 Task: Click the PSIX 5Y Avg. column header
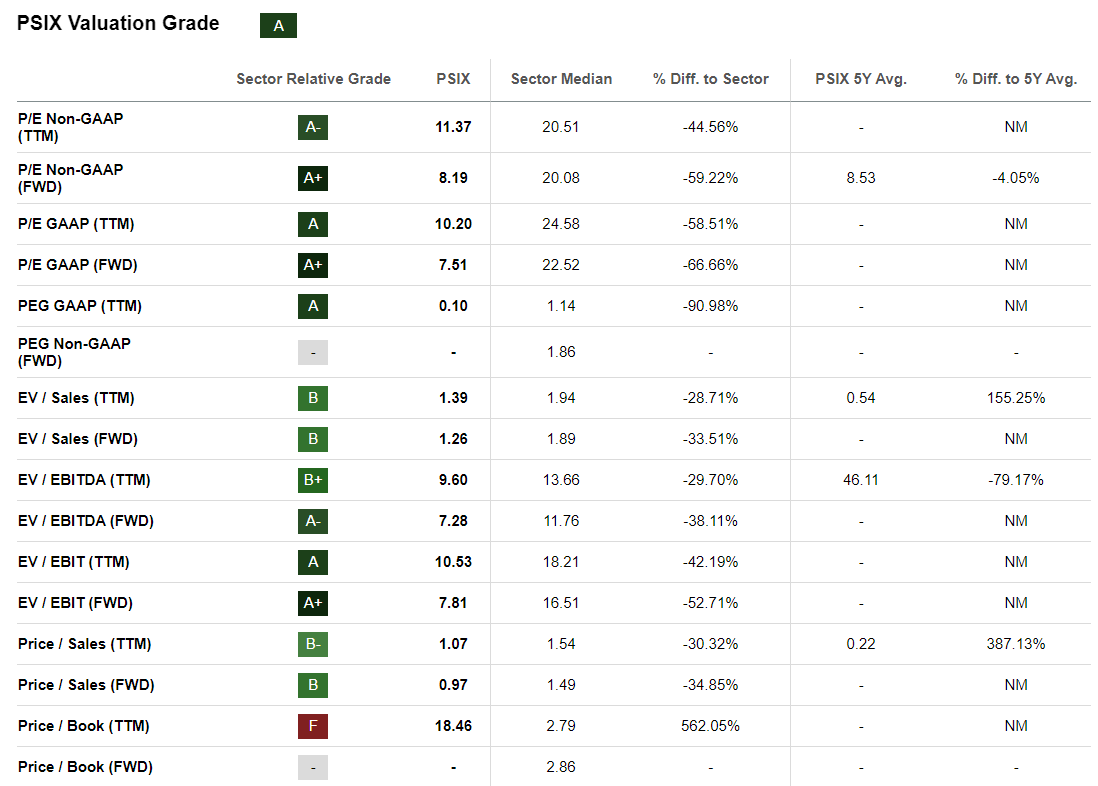pos(861,79)
